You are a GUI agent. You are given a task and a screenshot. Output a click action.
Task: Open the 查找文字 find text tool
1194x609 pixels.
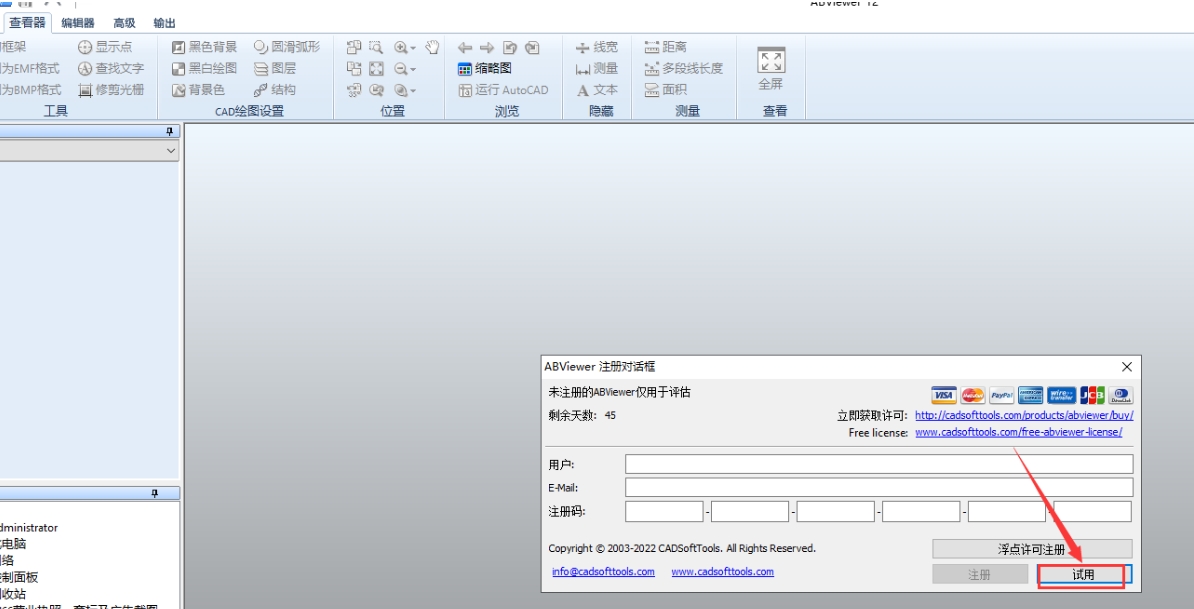click(x=111, y=69)
